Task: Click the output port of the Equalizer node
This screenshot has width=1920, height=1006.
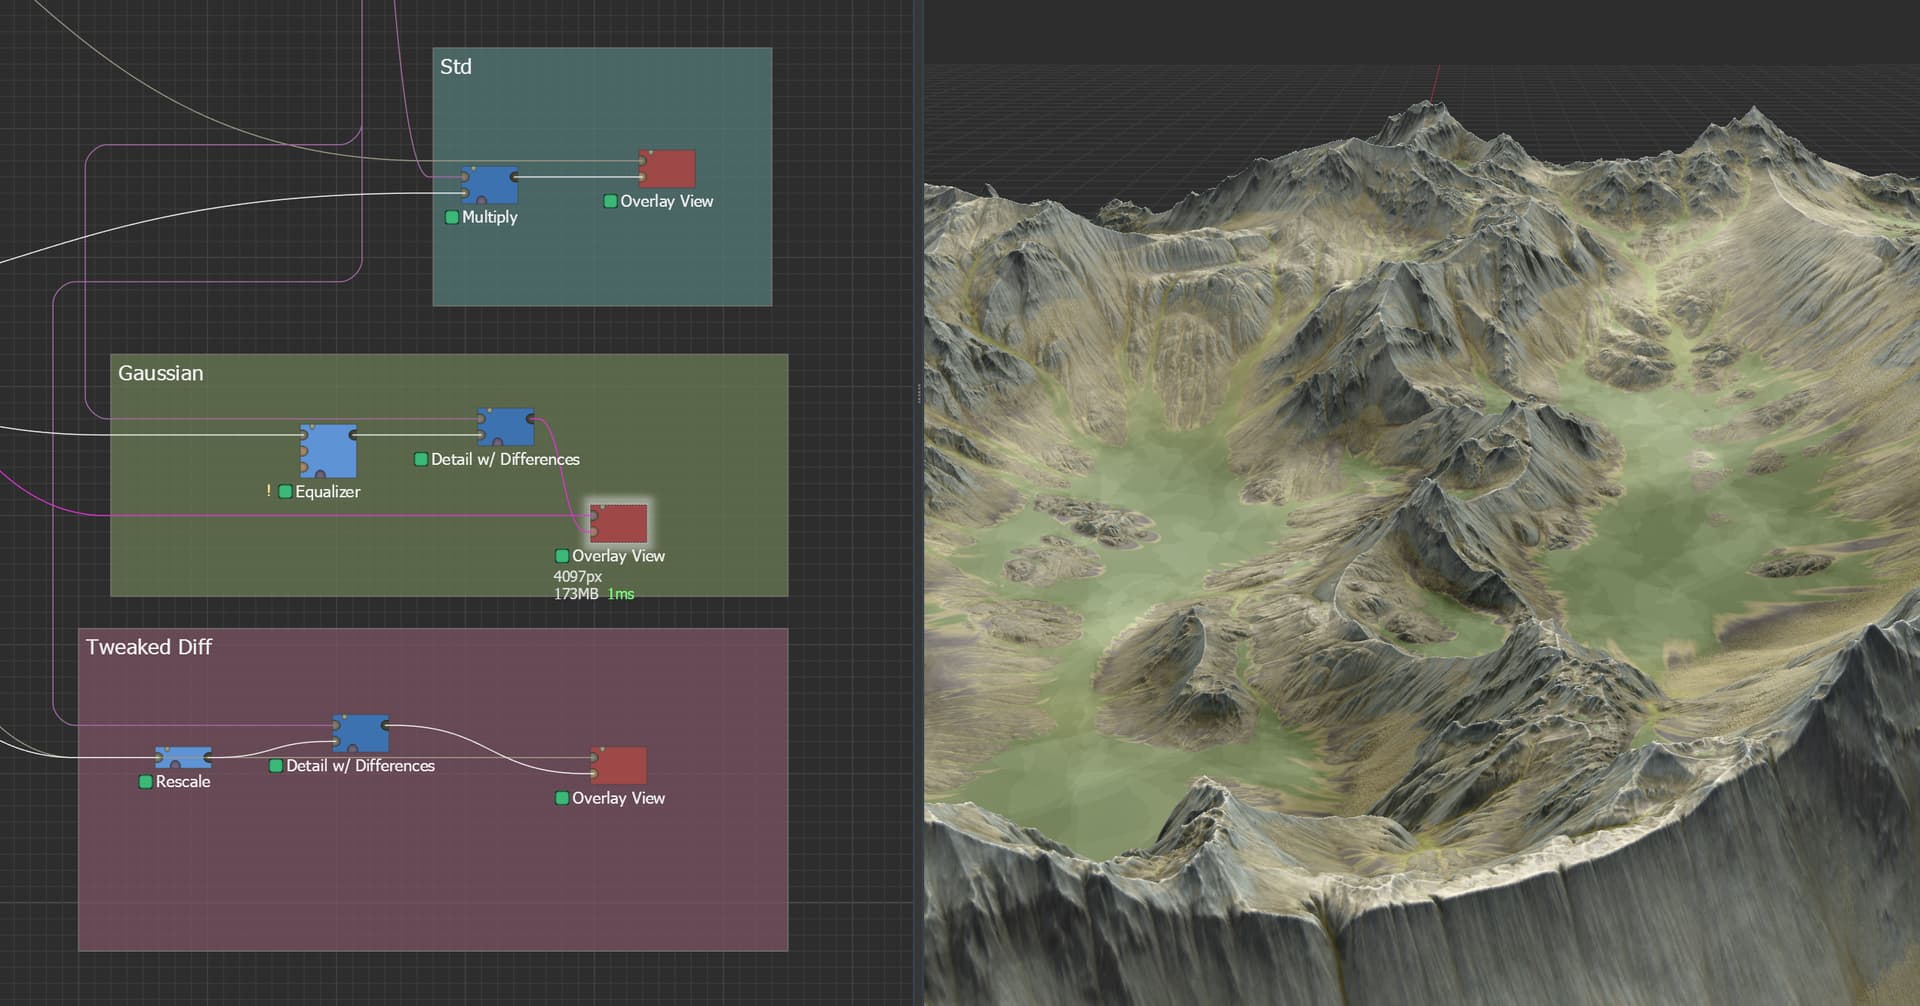Action: point(354,435)
